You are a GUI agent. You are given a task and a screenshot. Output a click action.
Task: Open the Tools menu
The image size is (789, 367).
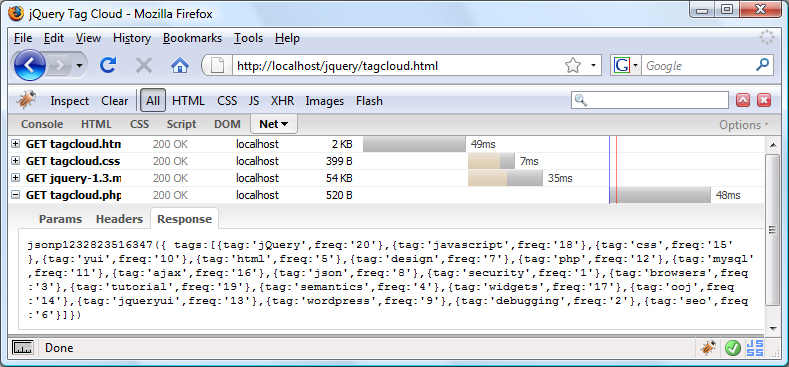(249, 38)
